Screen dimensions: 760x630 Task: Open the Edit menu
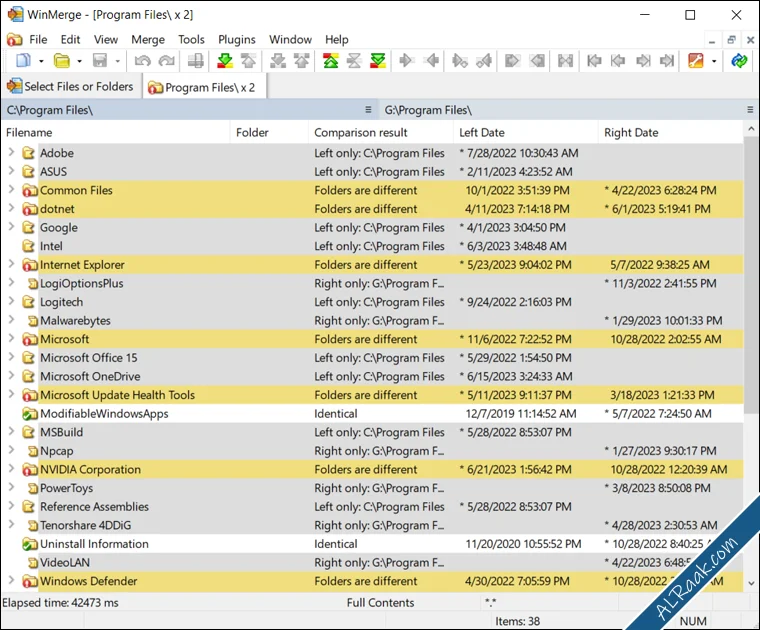click(x=70, y=39)
